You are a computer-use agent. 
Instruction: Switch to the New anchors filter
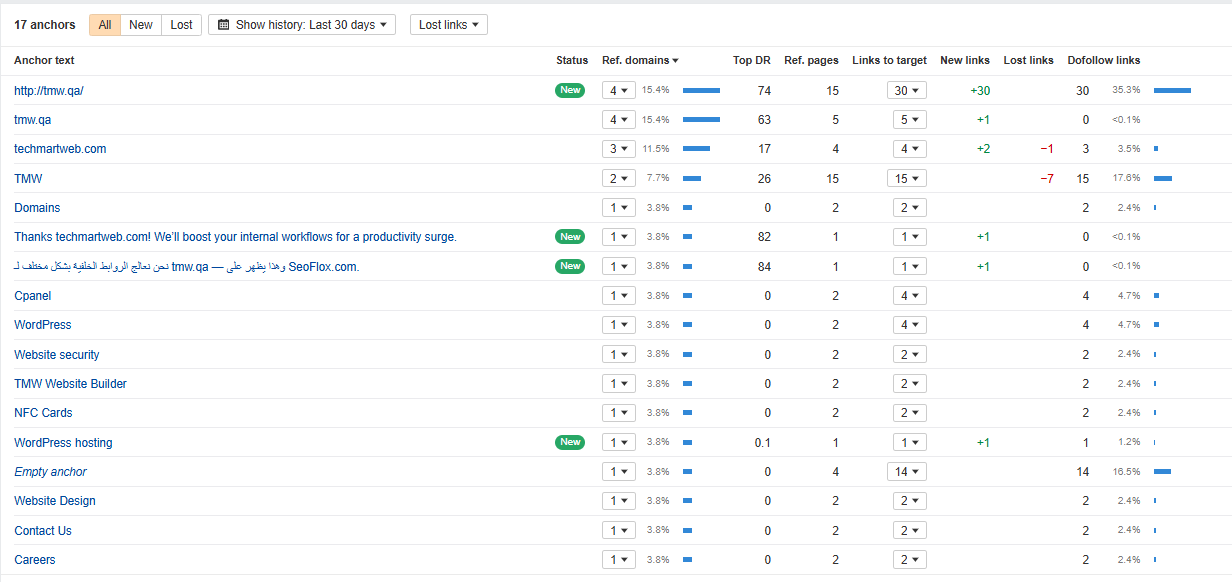pos(141,25)
